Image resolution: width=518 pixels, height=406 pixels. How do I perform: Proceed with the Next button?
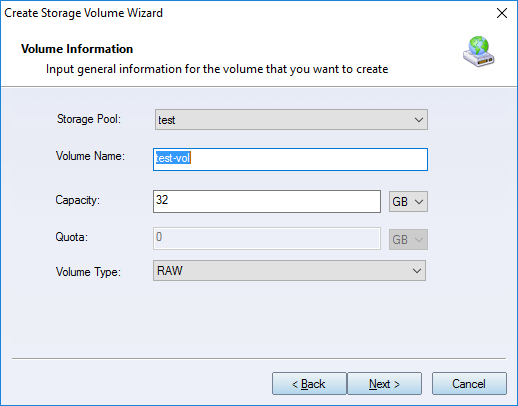coord(384,384)
